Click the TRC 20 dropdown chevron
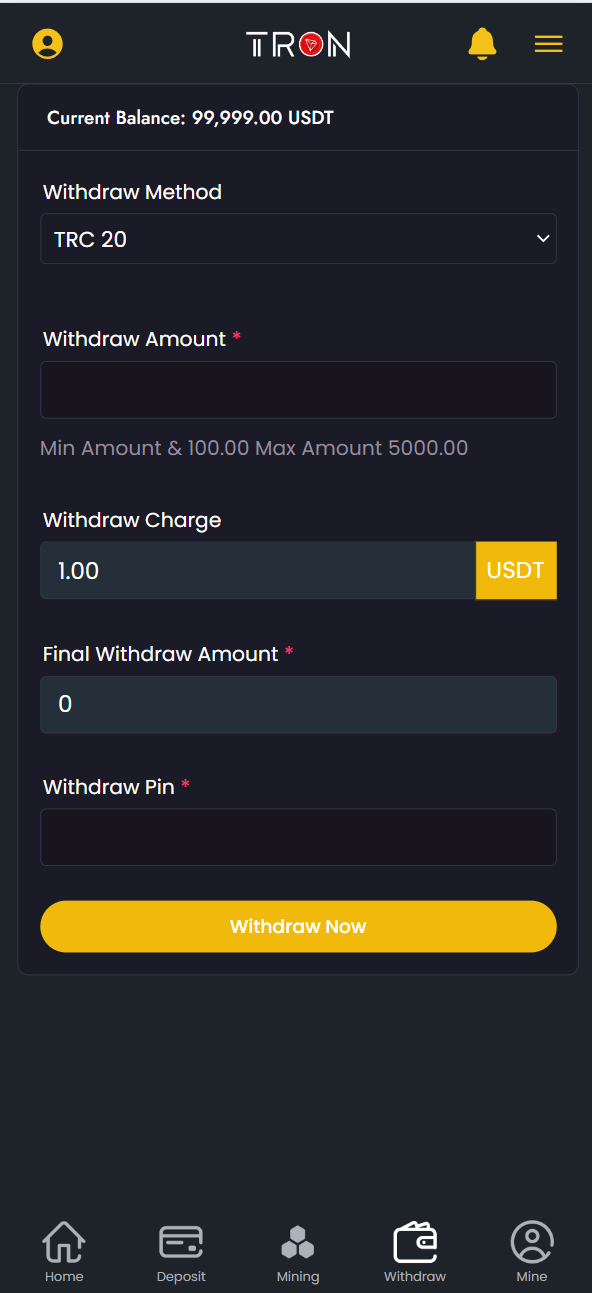Screen dimensions: 592x1293 543,239
